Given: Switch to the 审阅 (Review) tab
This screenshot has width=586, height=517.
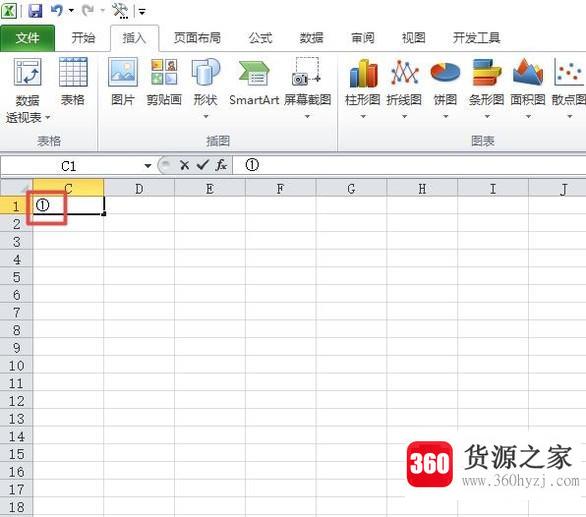Looking at the screenshot, I should (363, 38).
